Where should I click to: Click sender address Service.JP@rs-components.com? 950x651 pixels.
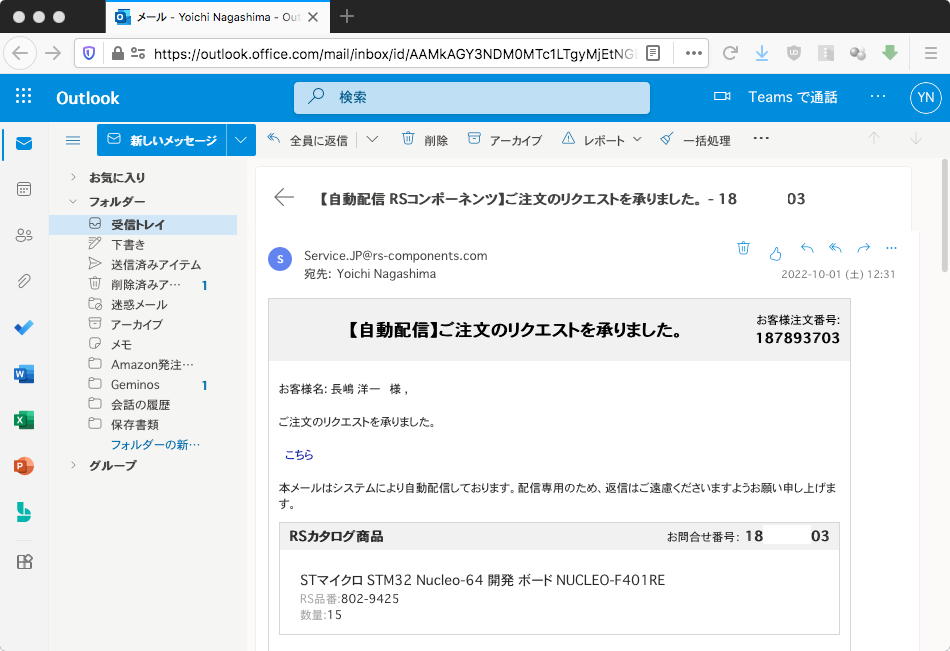396,255
